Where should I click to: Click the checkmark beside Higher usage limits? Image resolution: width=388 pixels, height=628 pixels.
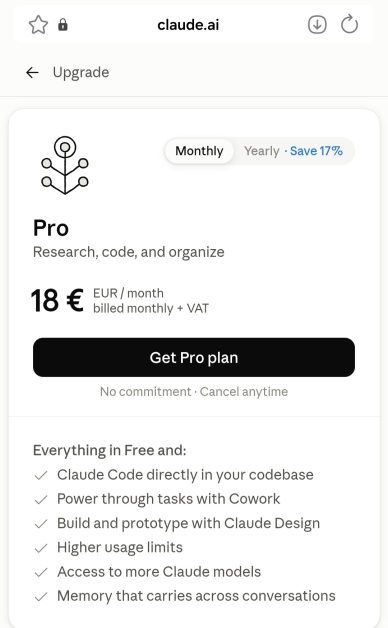[41, 548]
